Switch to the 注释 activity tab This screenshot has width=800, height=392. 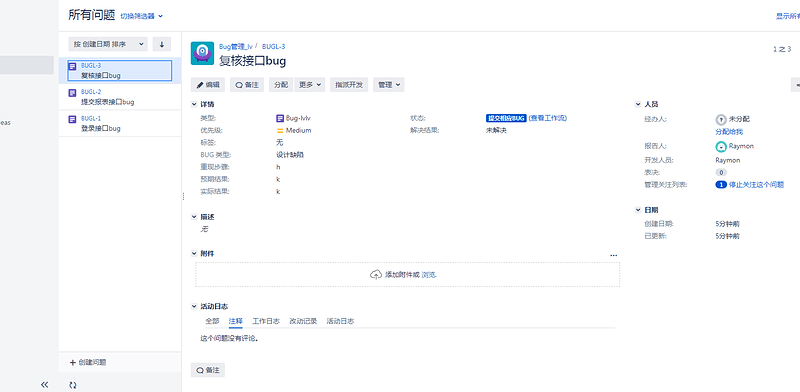click(236, 321)
